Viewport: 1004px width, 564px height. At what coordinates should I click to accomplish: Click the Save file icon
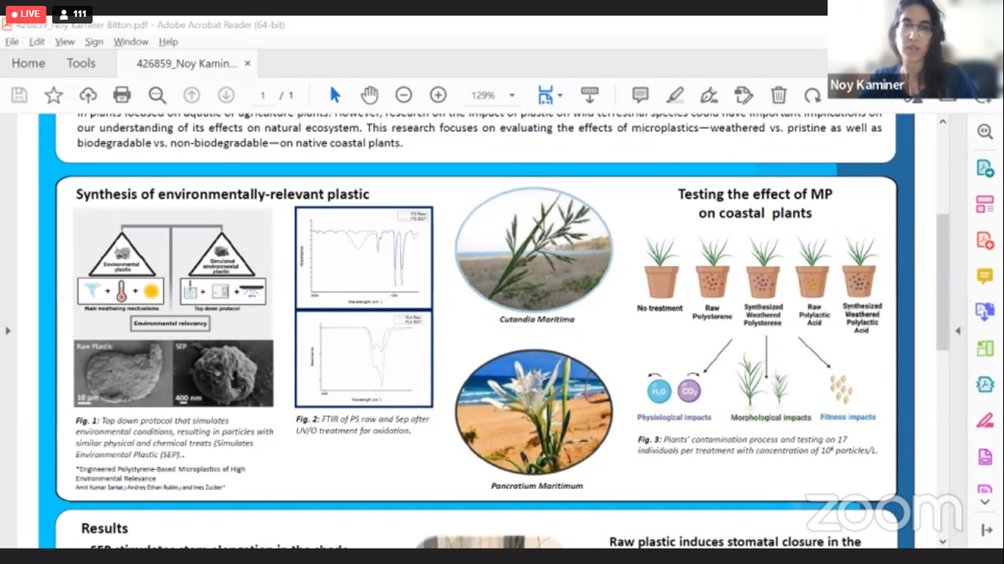pyautogui.click(x=19, y=95)
